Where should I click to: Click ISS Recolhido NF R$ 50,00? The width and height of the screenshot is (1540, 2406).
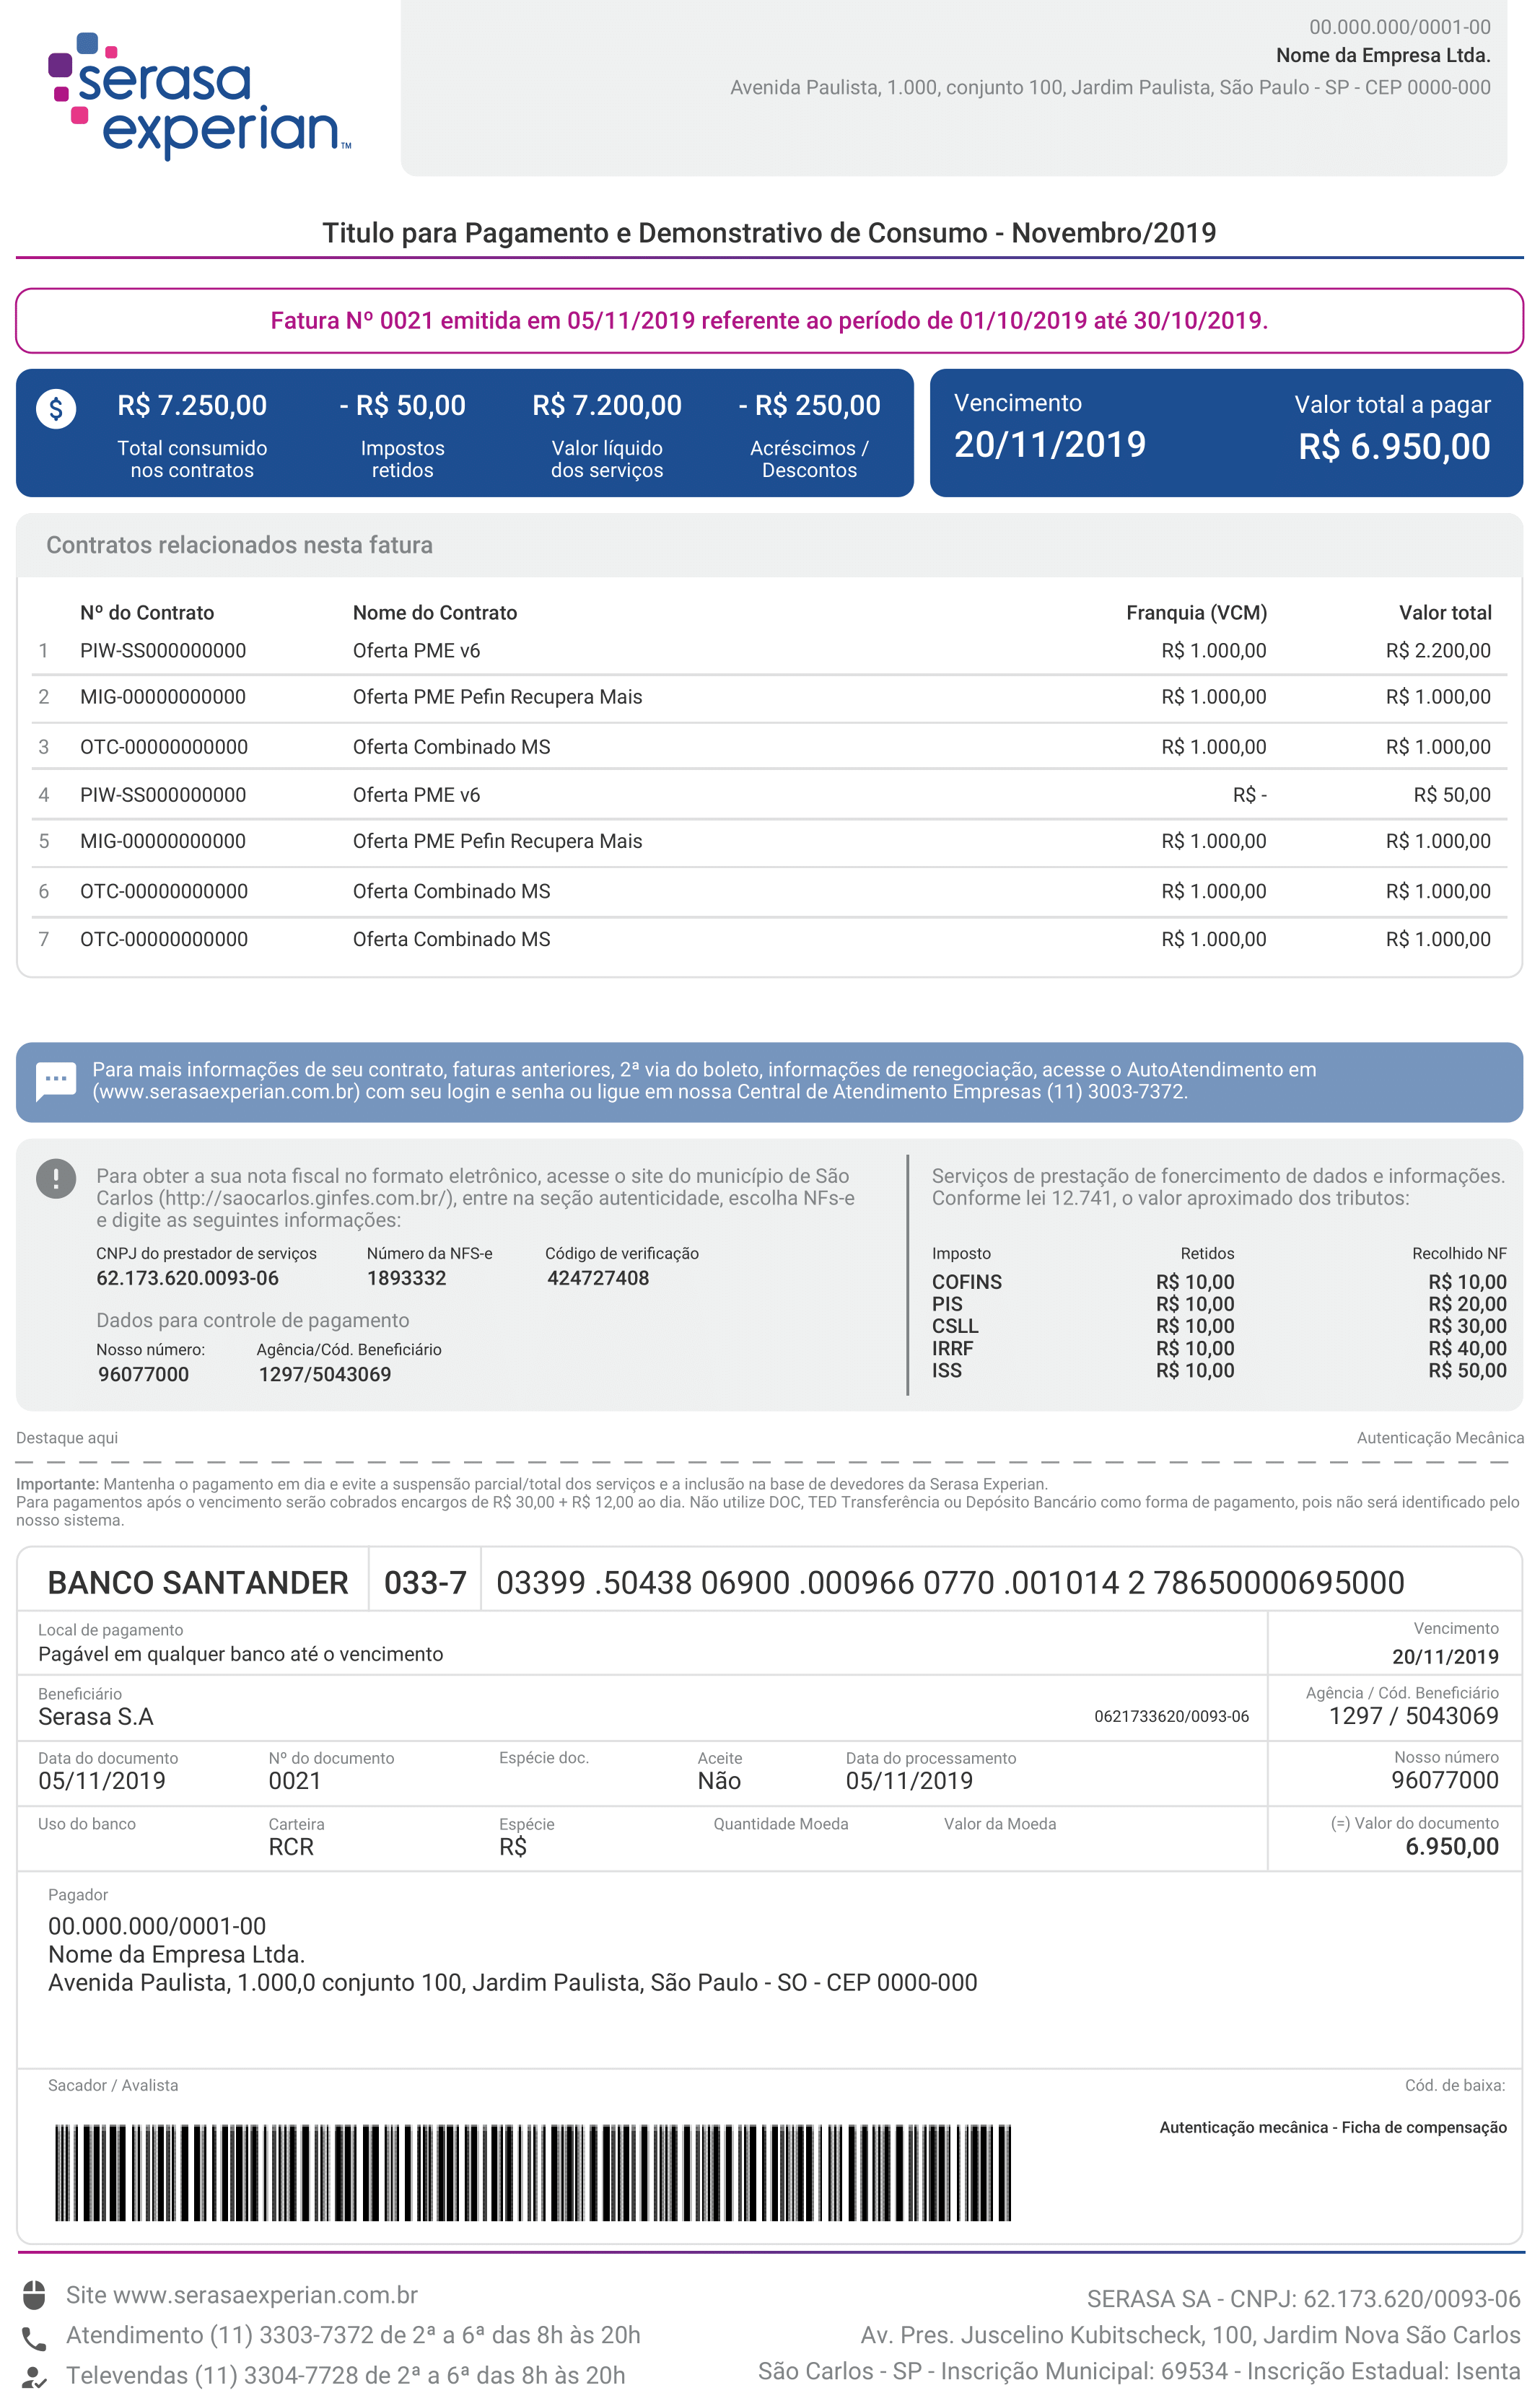click(x=1467, y=1370)
